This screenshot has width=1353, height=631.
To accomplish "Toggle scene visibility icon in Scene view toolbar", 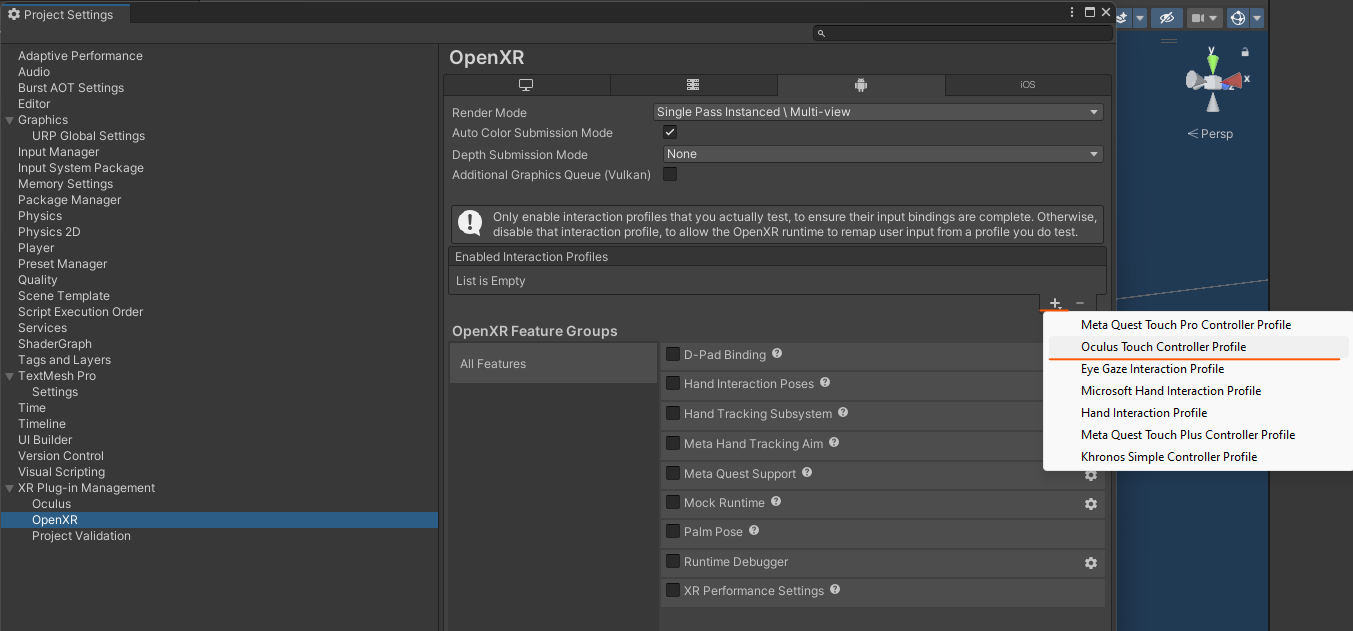I will (1166, 18).
